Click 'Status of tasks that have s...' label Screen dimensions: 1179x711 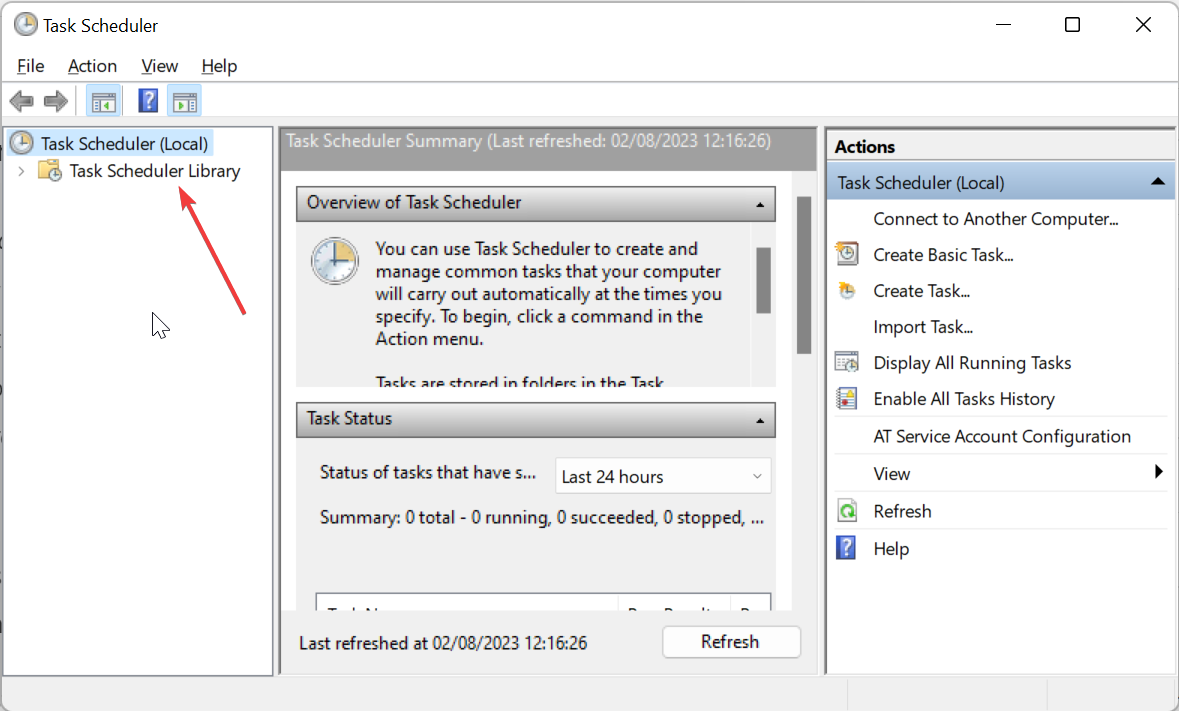click(428, 473)
